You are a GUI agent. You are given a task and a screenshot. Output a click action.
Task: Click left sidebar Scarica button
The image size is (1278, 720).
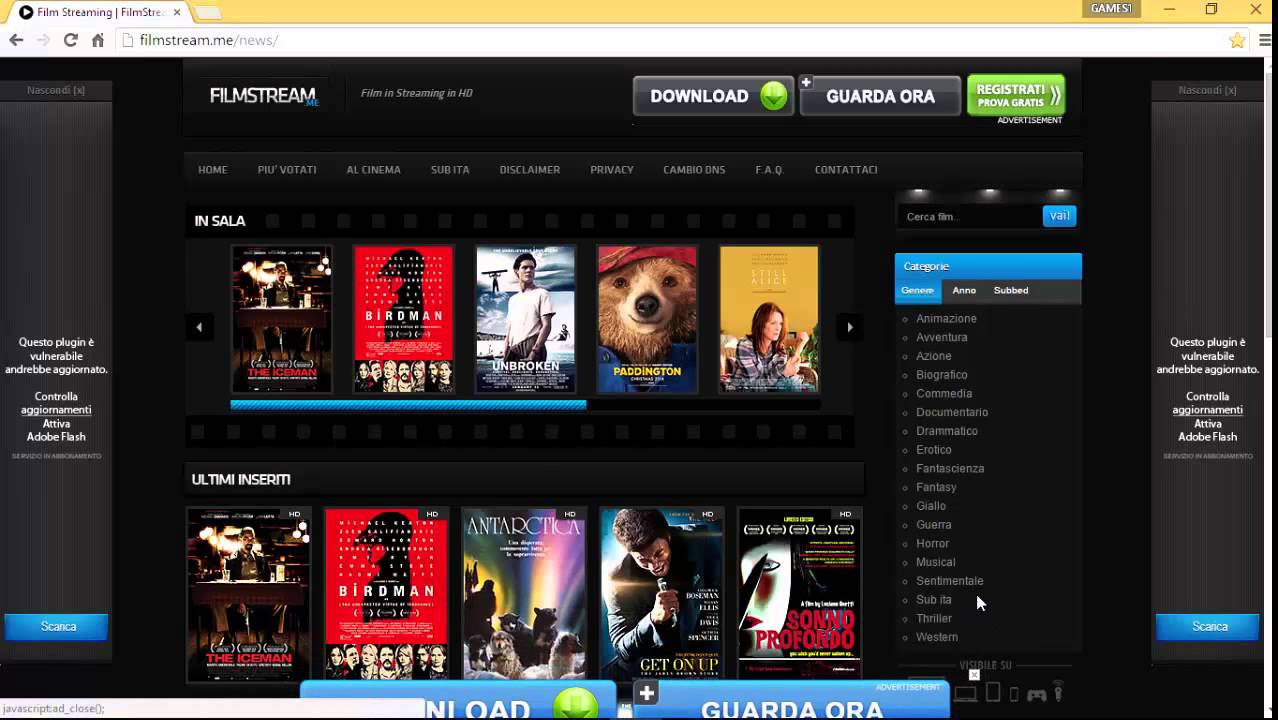coord(58,627)
